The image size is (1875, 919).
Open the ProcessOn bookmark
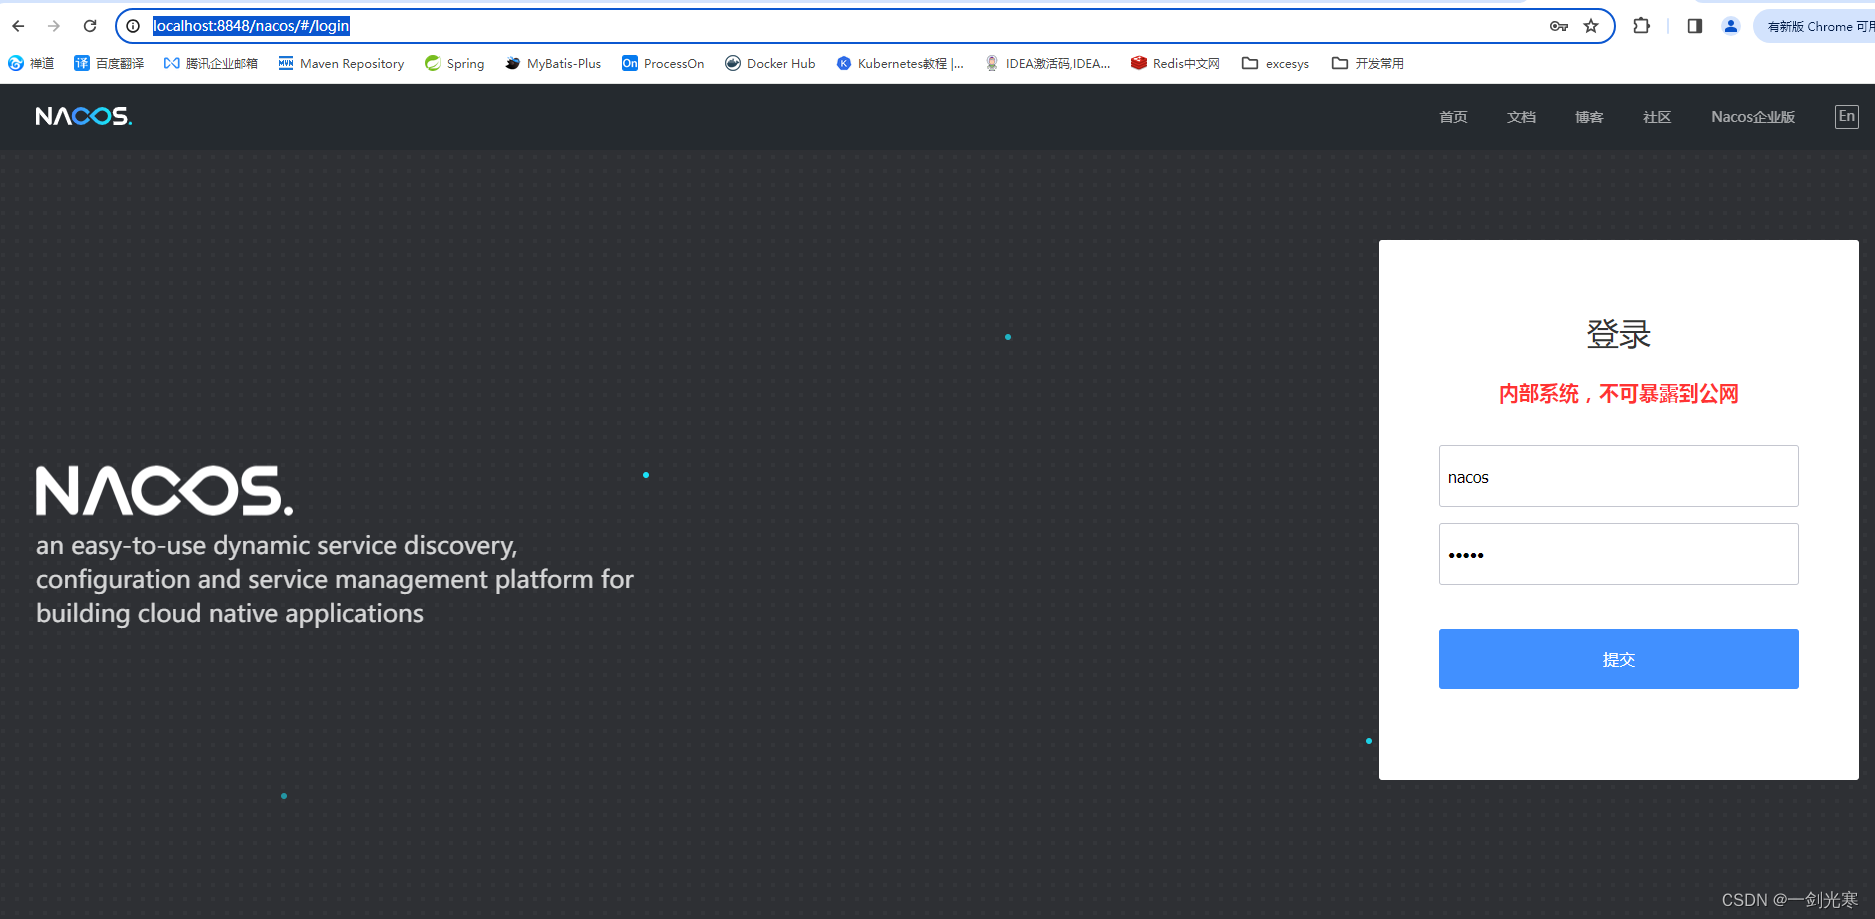[x=663, y=63]
